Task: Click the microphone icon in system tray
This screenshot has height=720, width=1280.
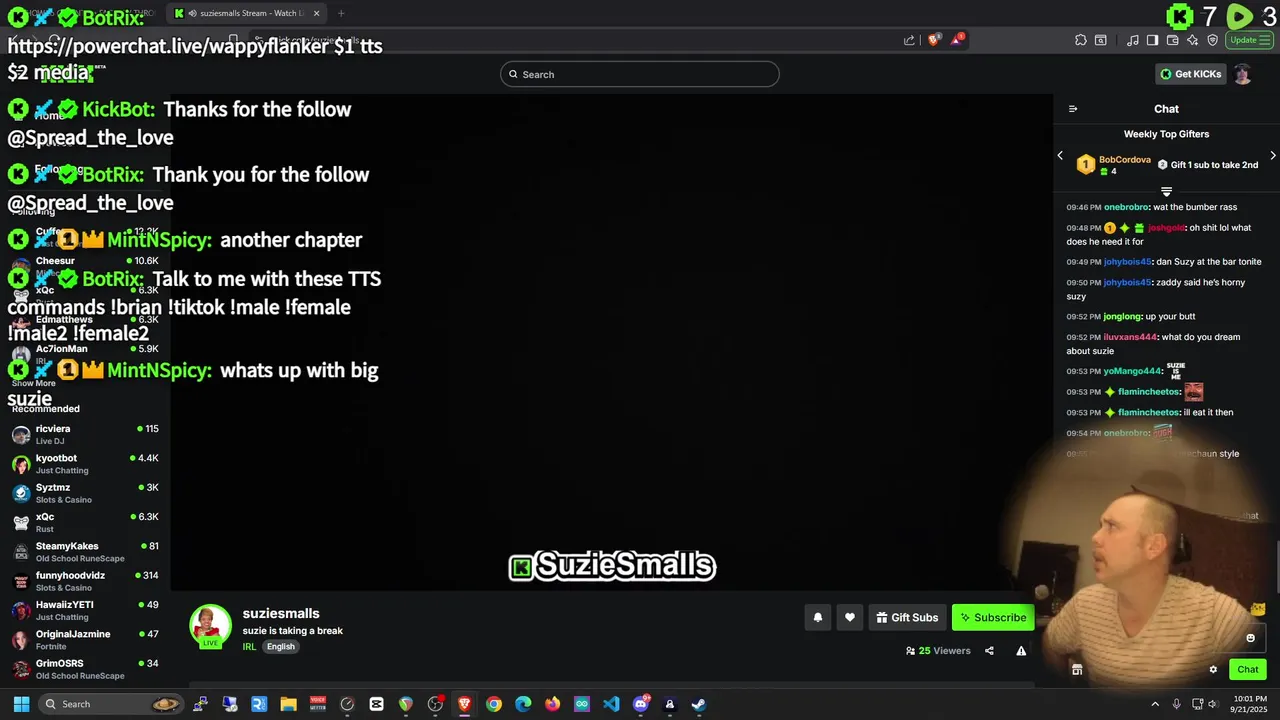Action: tap(1177, 704)
